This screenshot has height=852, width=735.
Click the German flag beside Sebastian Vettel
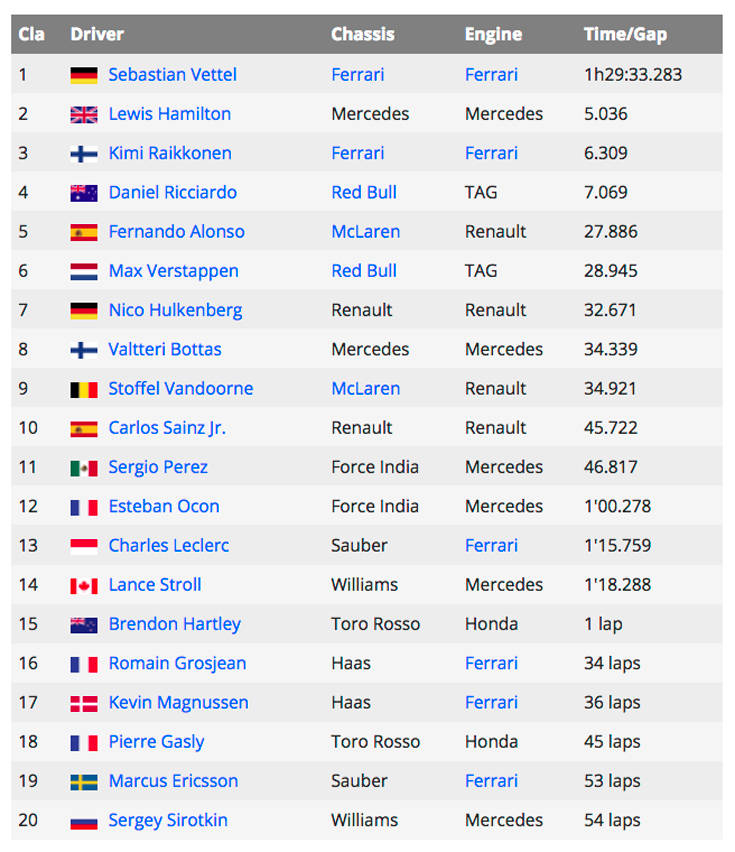point(84,75)
